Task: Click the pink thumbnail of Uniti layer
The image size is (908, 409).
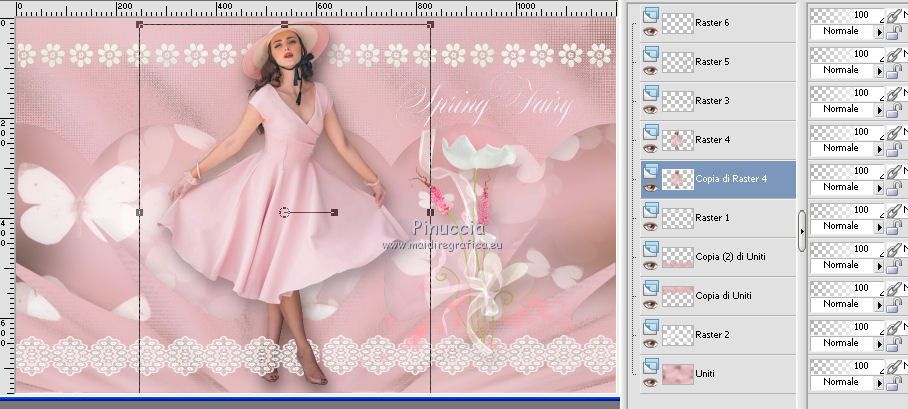Action: (x=678, y=374)
